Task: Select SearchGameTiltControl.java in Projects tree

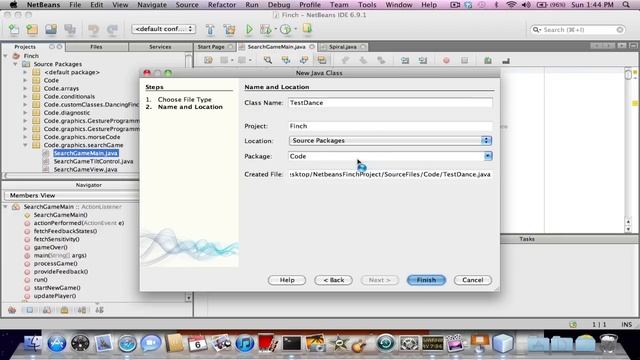Action: pos(93,161)
